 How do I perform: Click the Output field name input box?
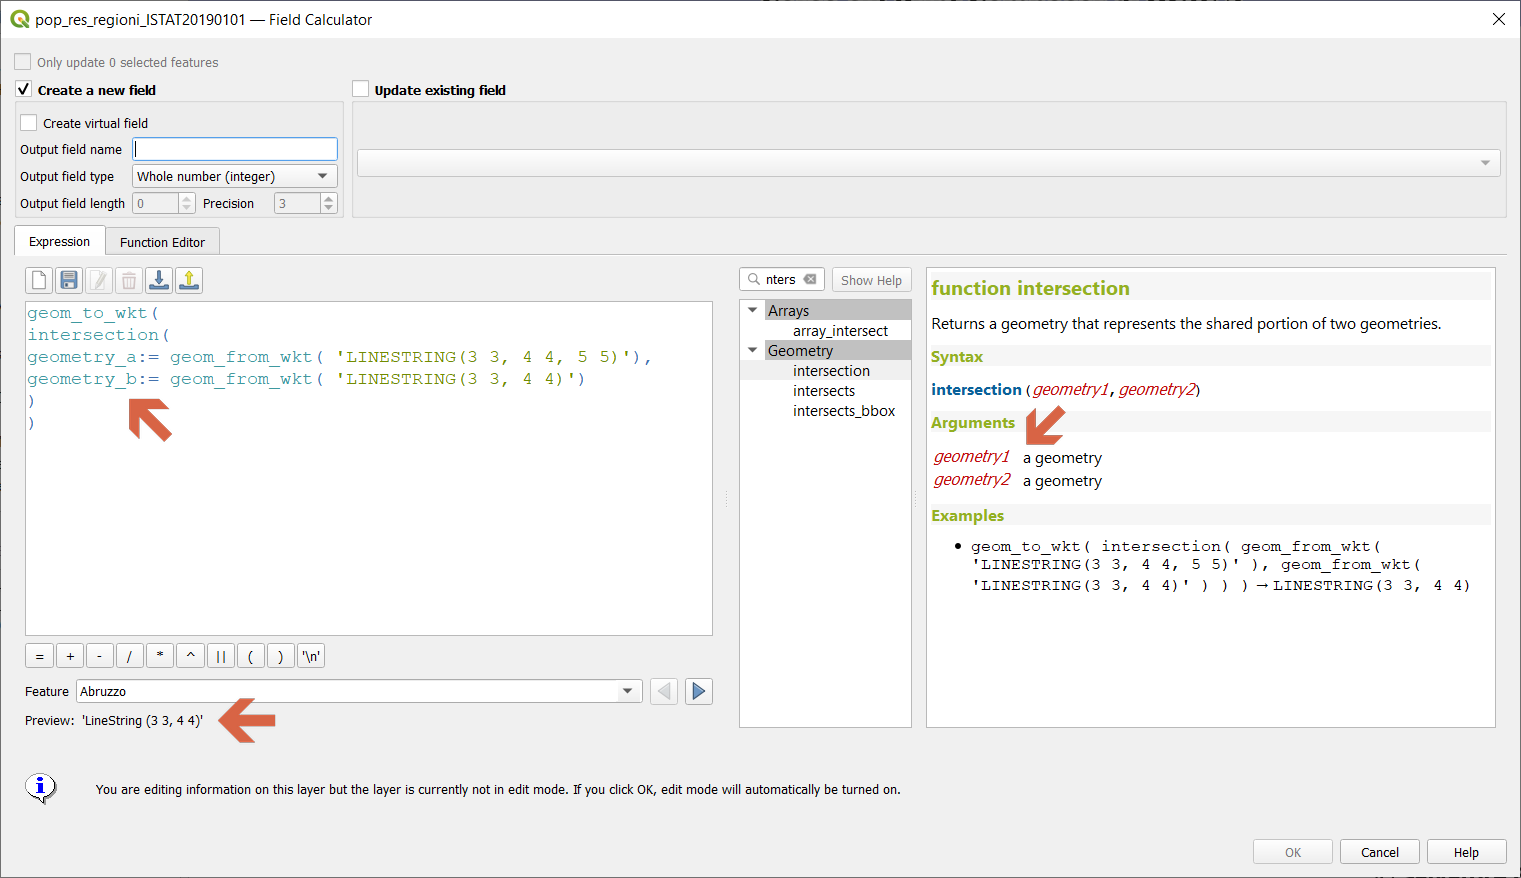point(234,148)
